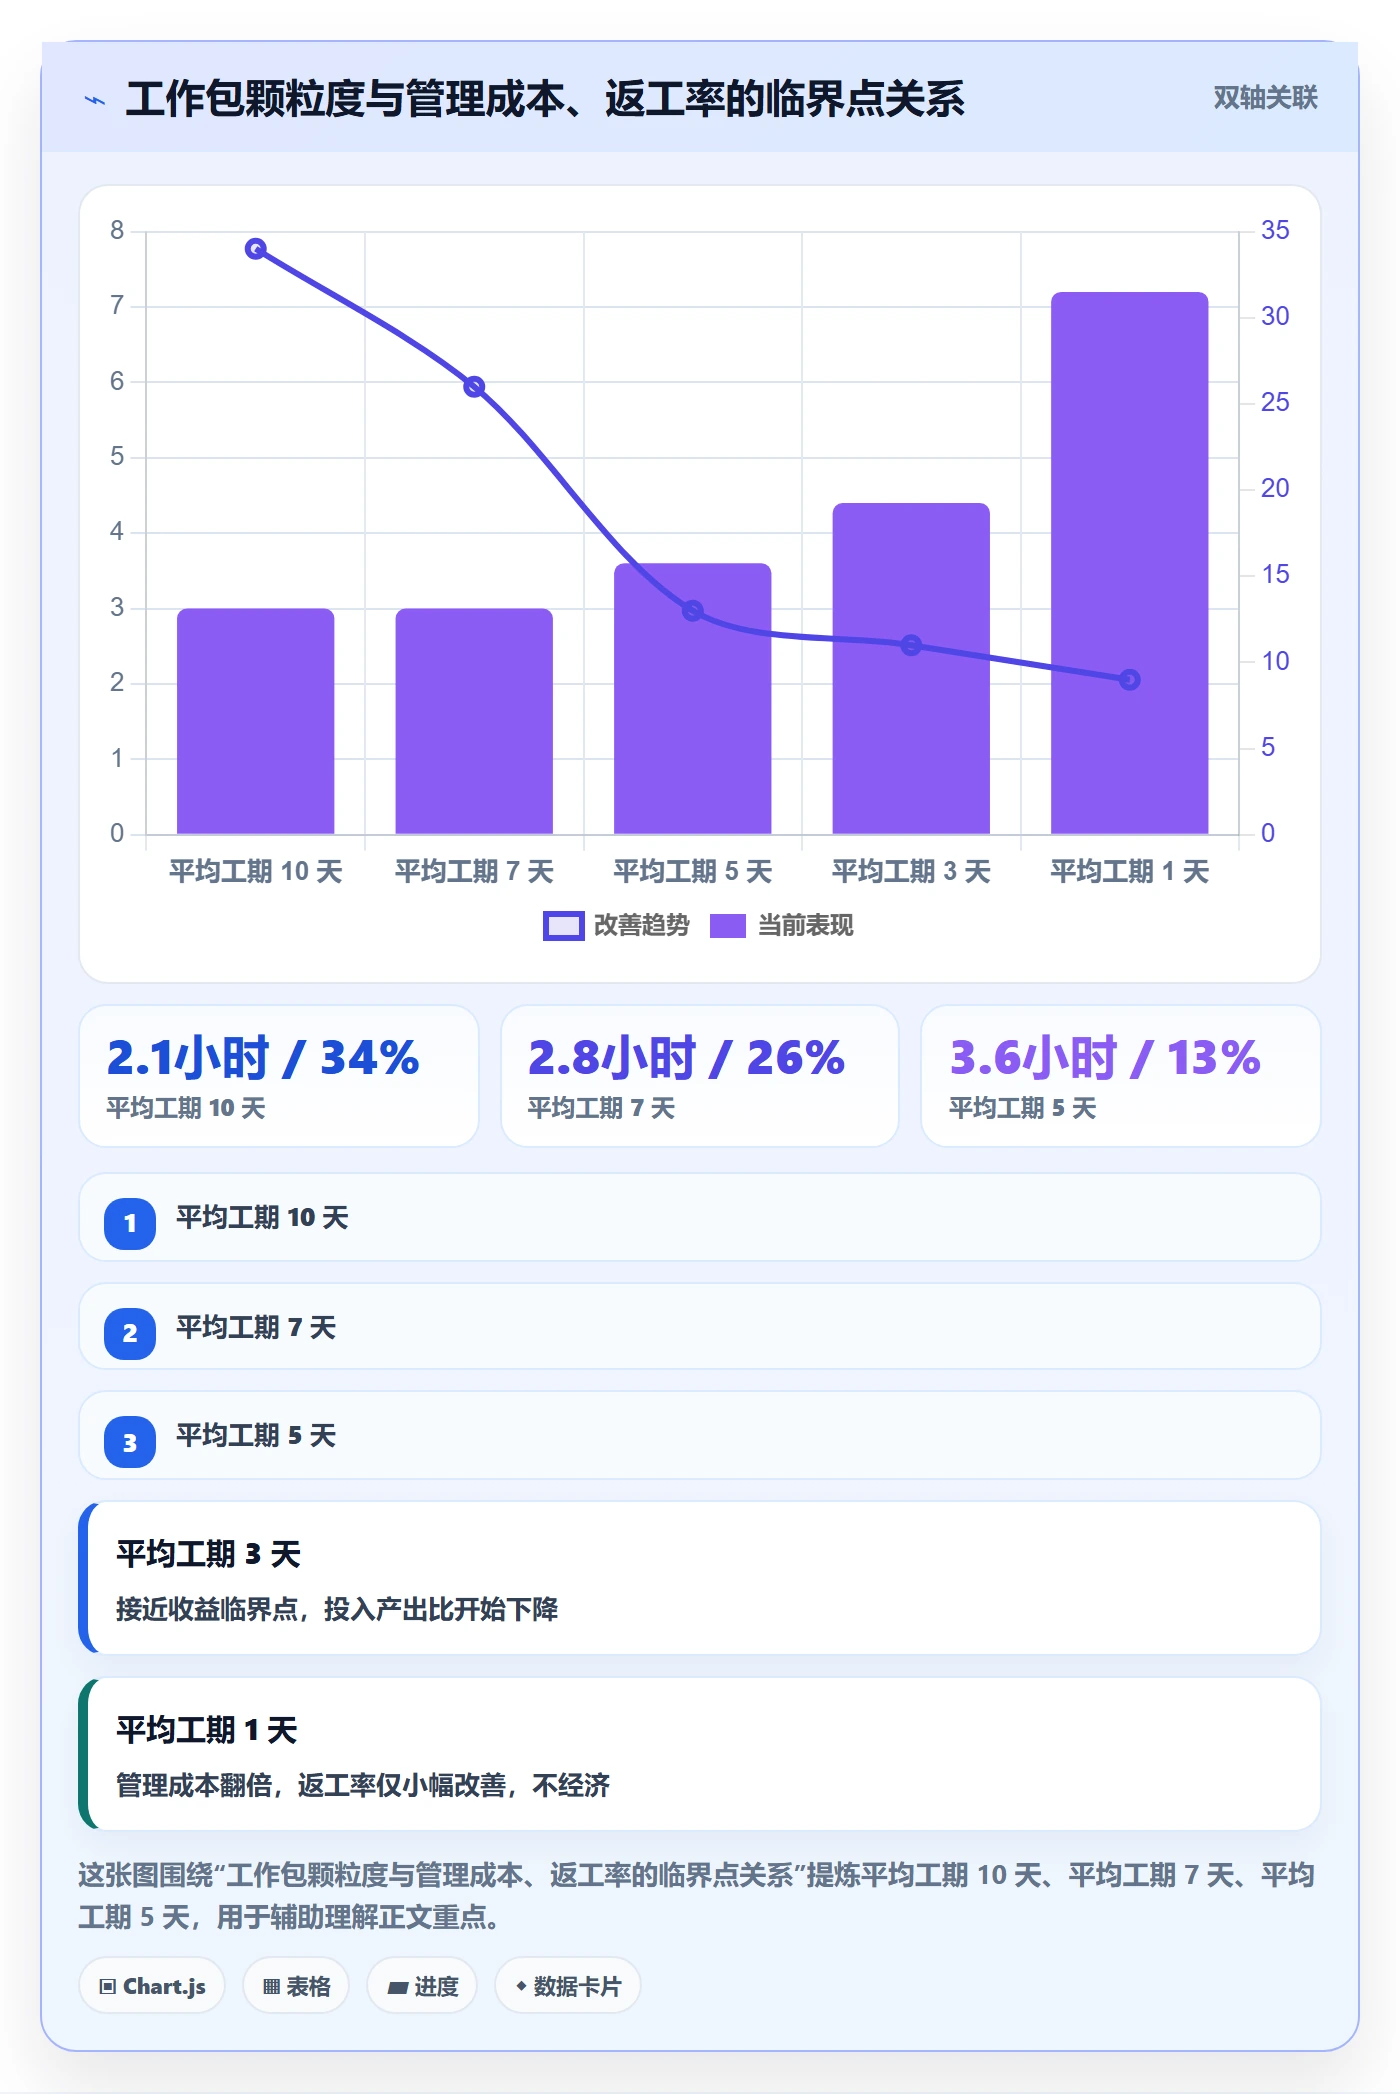Select list row text 平均工期 7 天
The height and width of the screenshot is (2094, 1400).
click(256, 1328)
